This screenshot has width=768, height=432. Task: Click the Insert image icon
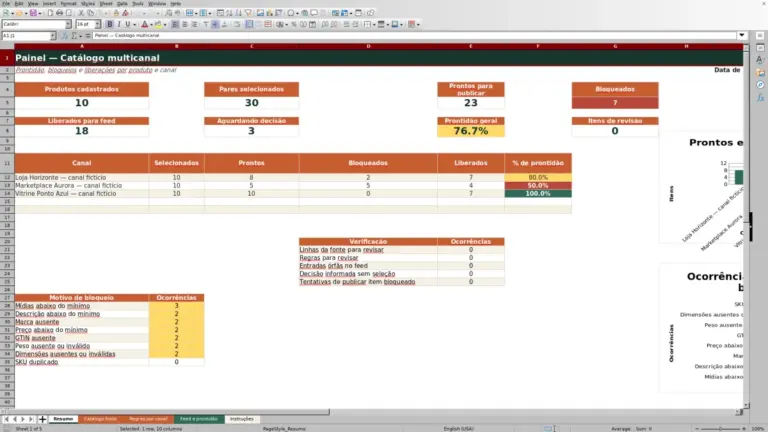tap(260, 13)
